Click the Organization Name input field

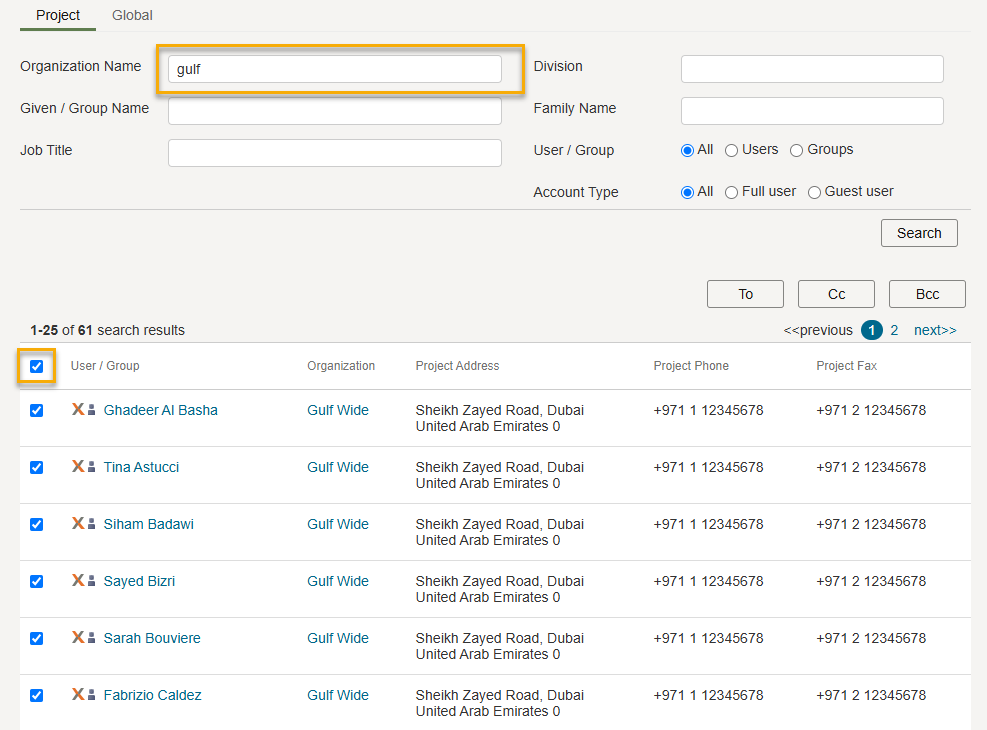(x=335, y=69)
